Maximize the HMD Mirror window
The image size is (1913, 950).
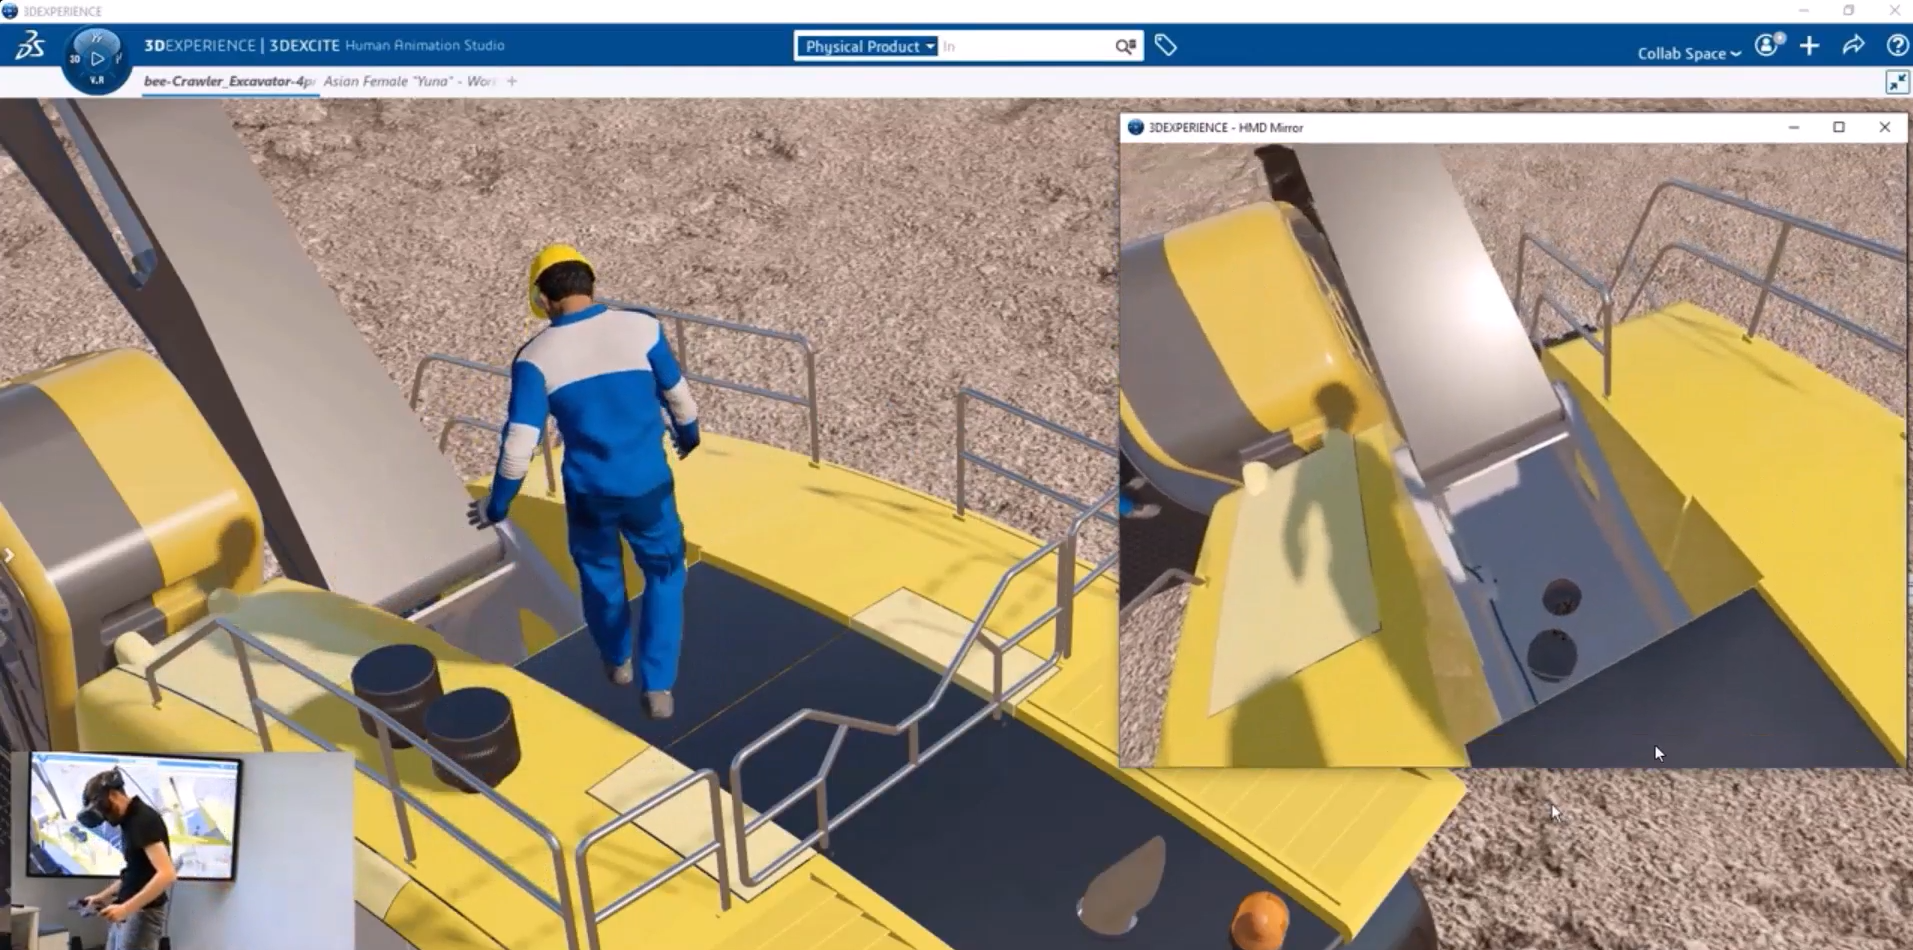pos(1838,127)
